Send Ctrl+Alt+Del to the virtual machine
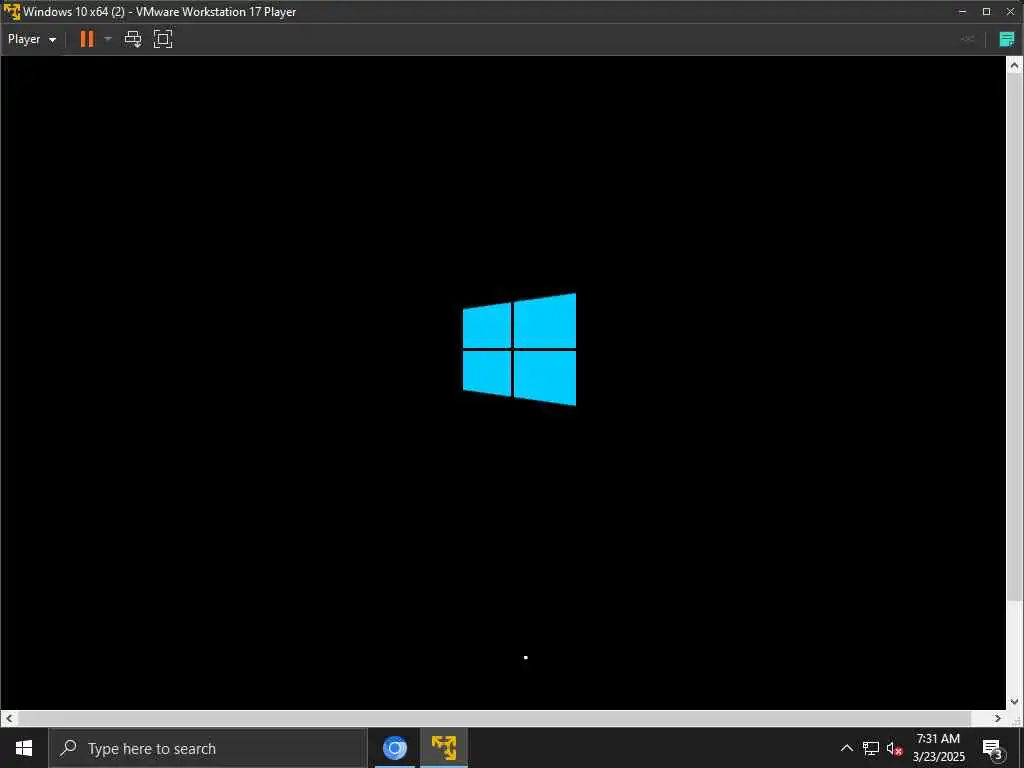 pos(133,39)
